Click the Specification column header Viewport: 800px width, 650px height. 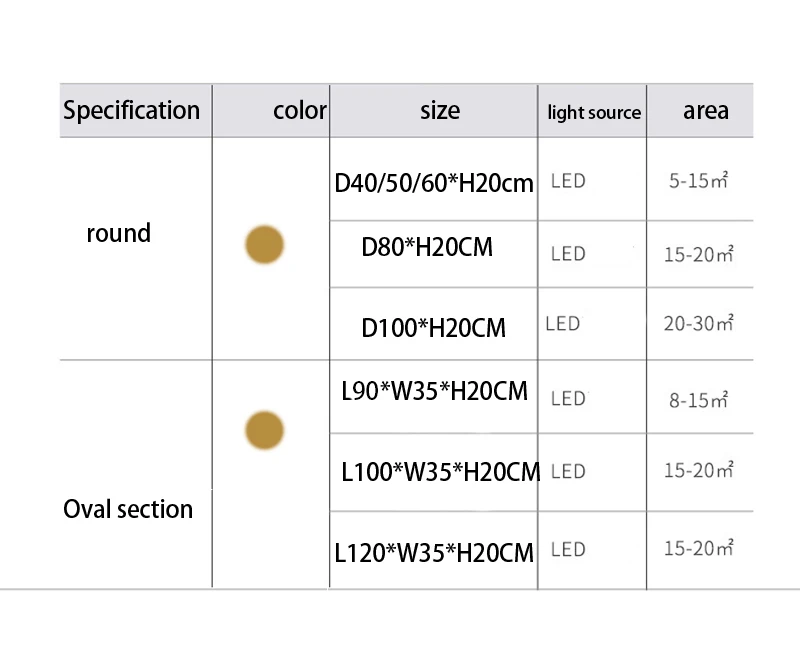[x=132, y=110]
